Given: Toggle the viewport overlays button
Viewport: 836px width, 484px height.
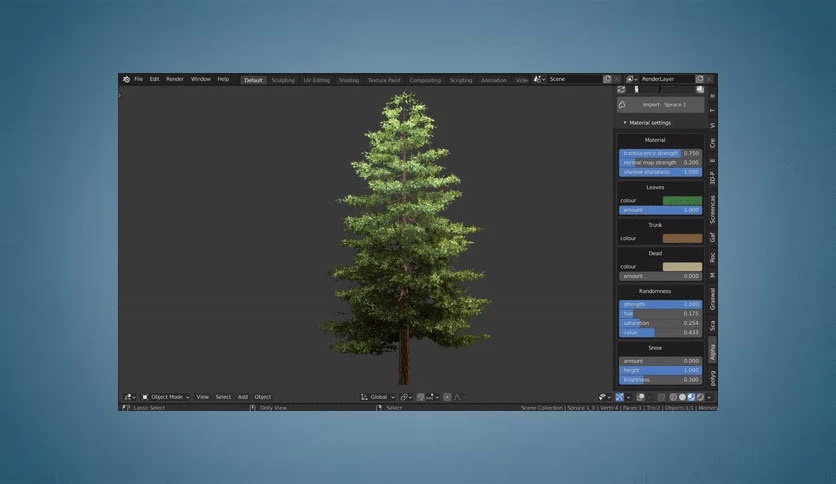Looking at the screenshot, I should point(641,397).
